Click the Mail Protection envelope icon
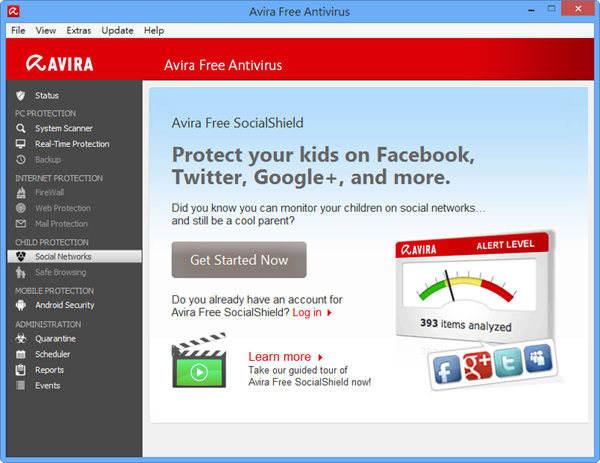The width and height of the screenshot is (600, 463). (x=21, y=224)
